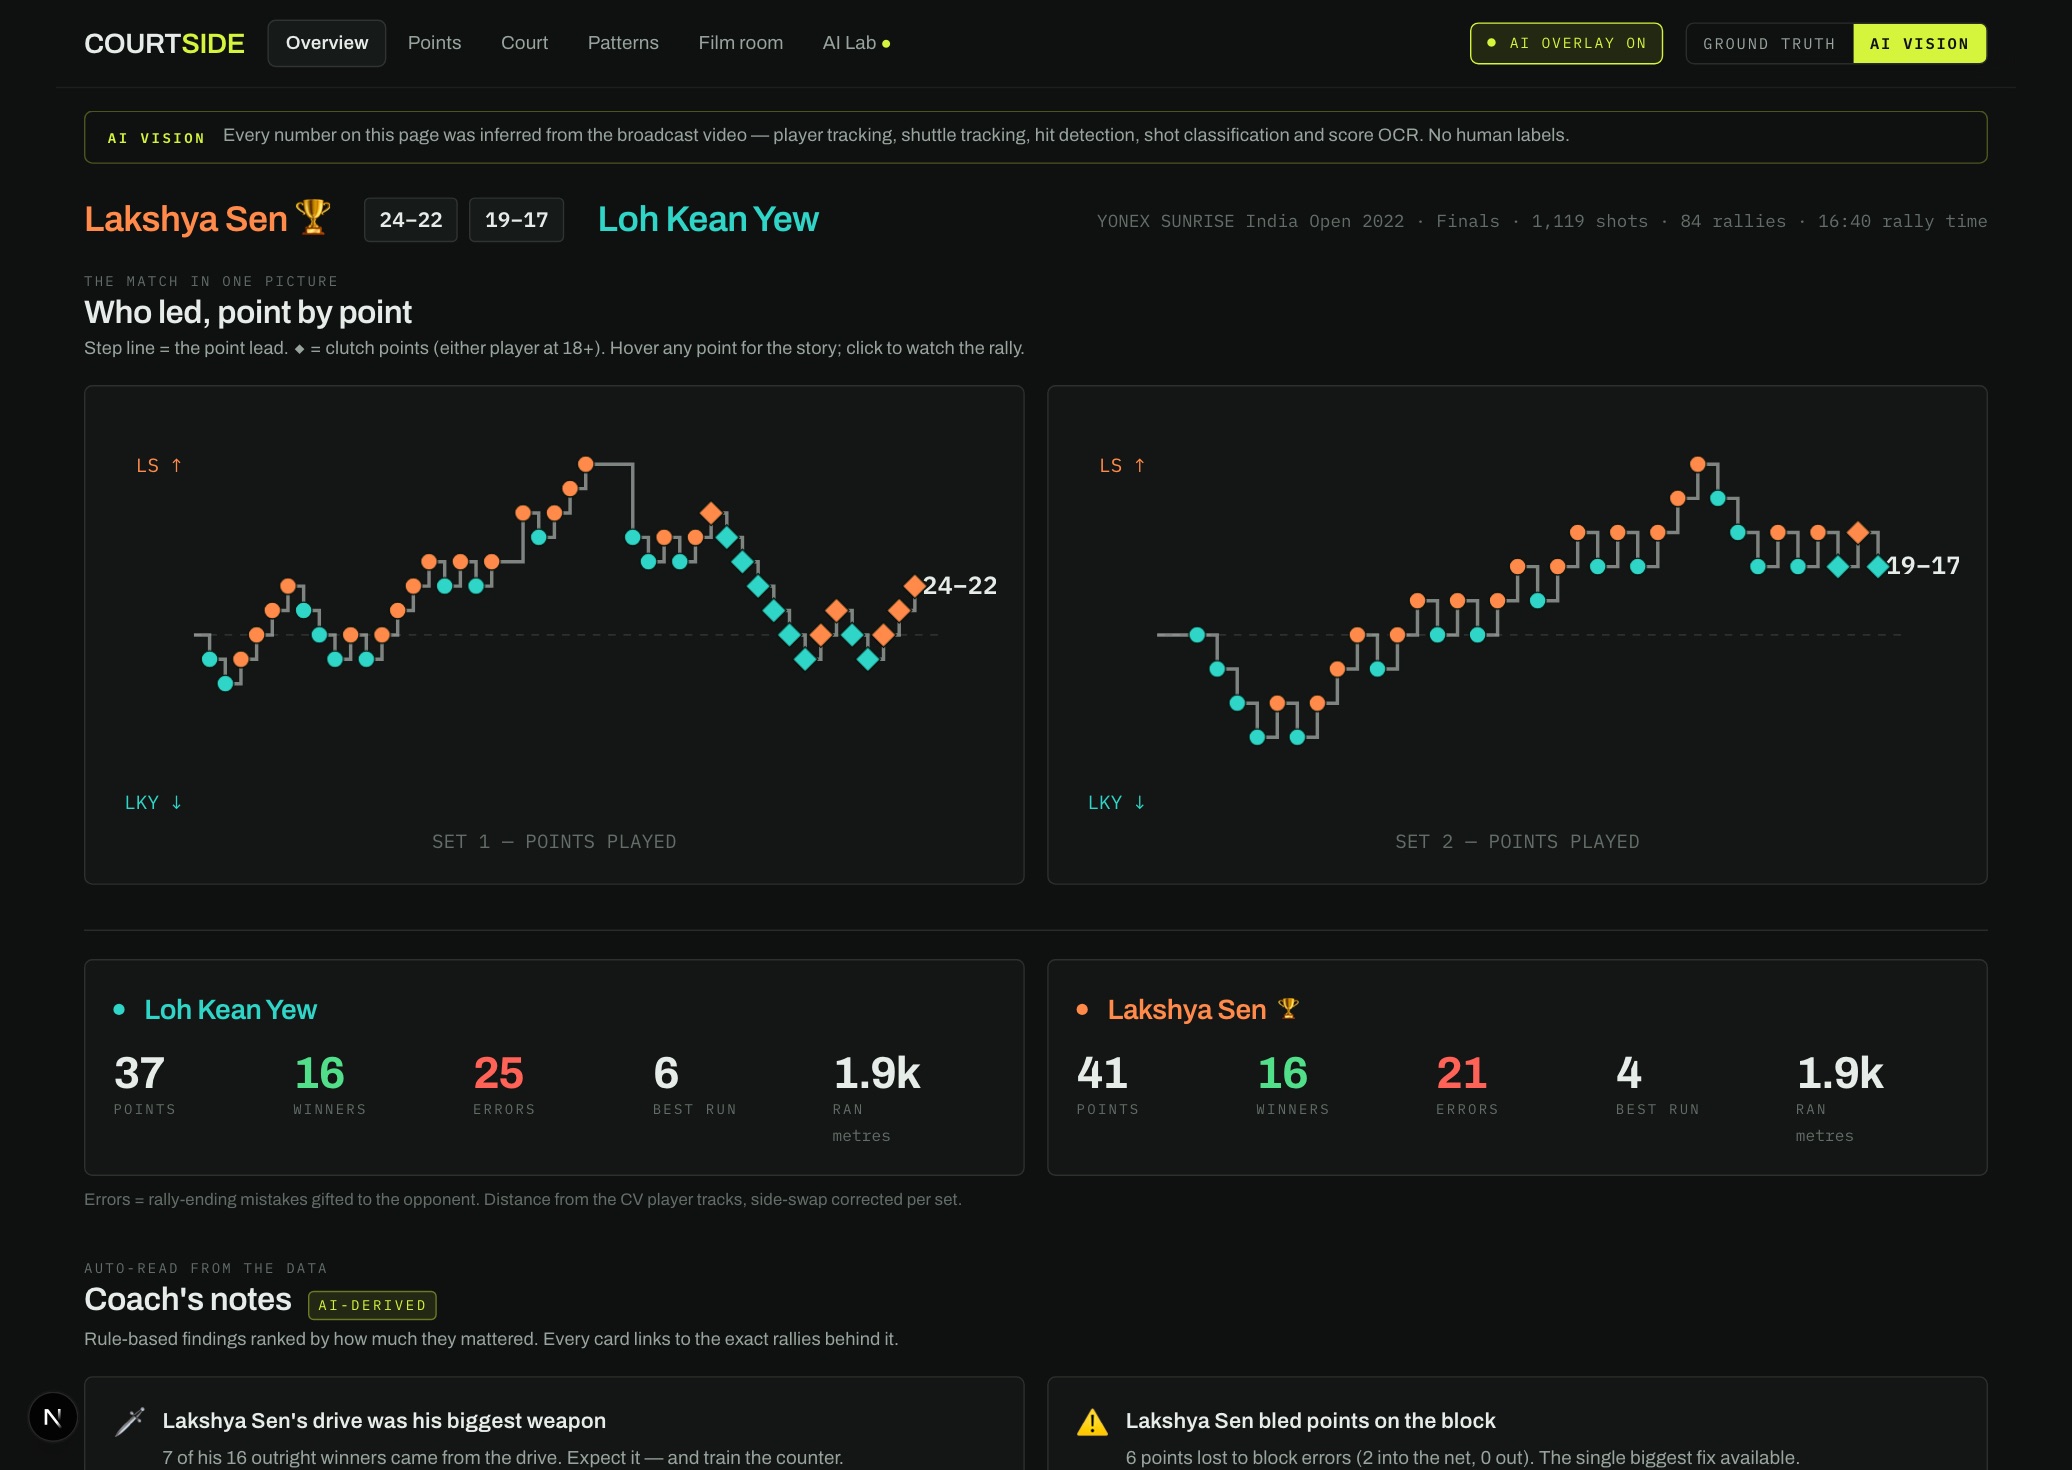
Task: Click the 24-22 set score badge
Action: click(410, 220)
